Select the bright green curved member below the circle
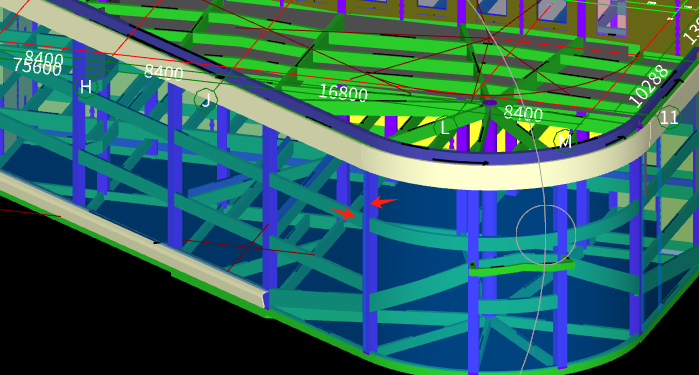The image size is (699, 375). point(522,268)
